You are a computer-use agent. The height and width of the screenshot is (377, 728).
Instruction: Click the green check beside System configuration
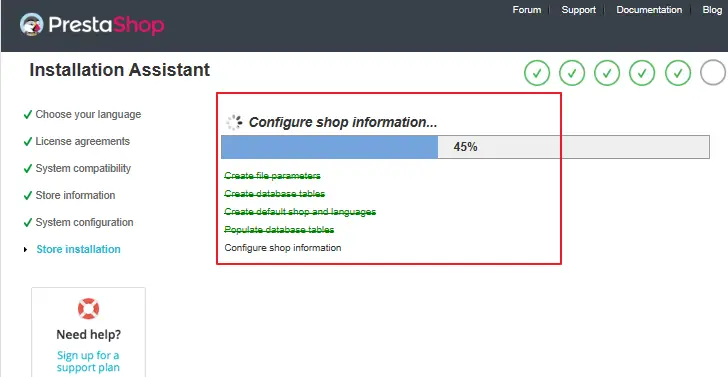click(x=28, y=222)
